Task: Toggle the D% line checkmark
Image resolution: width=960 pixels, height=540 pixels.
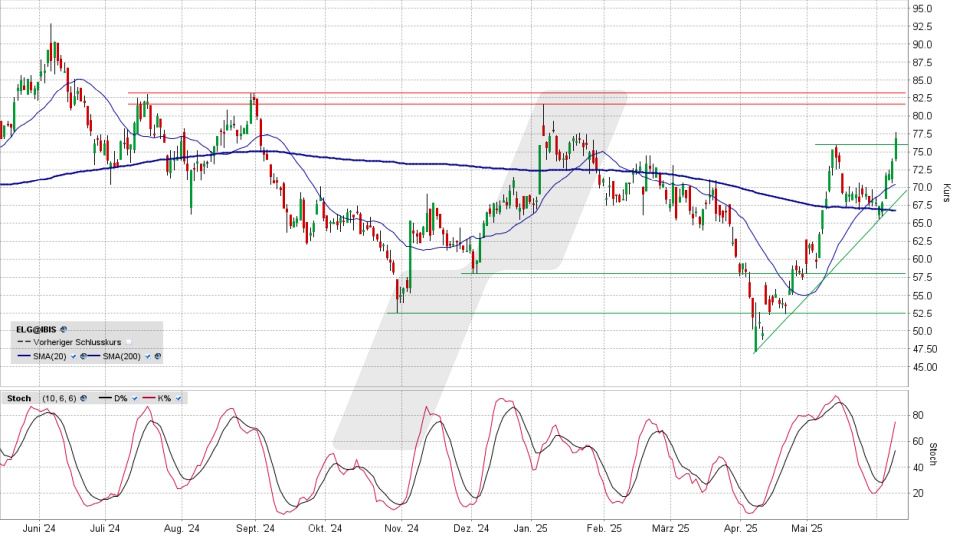Action: coord(135,399)
